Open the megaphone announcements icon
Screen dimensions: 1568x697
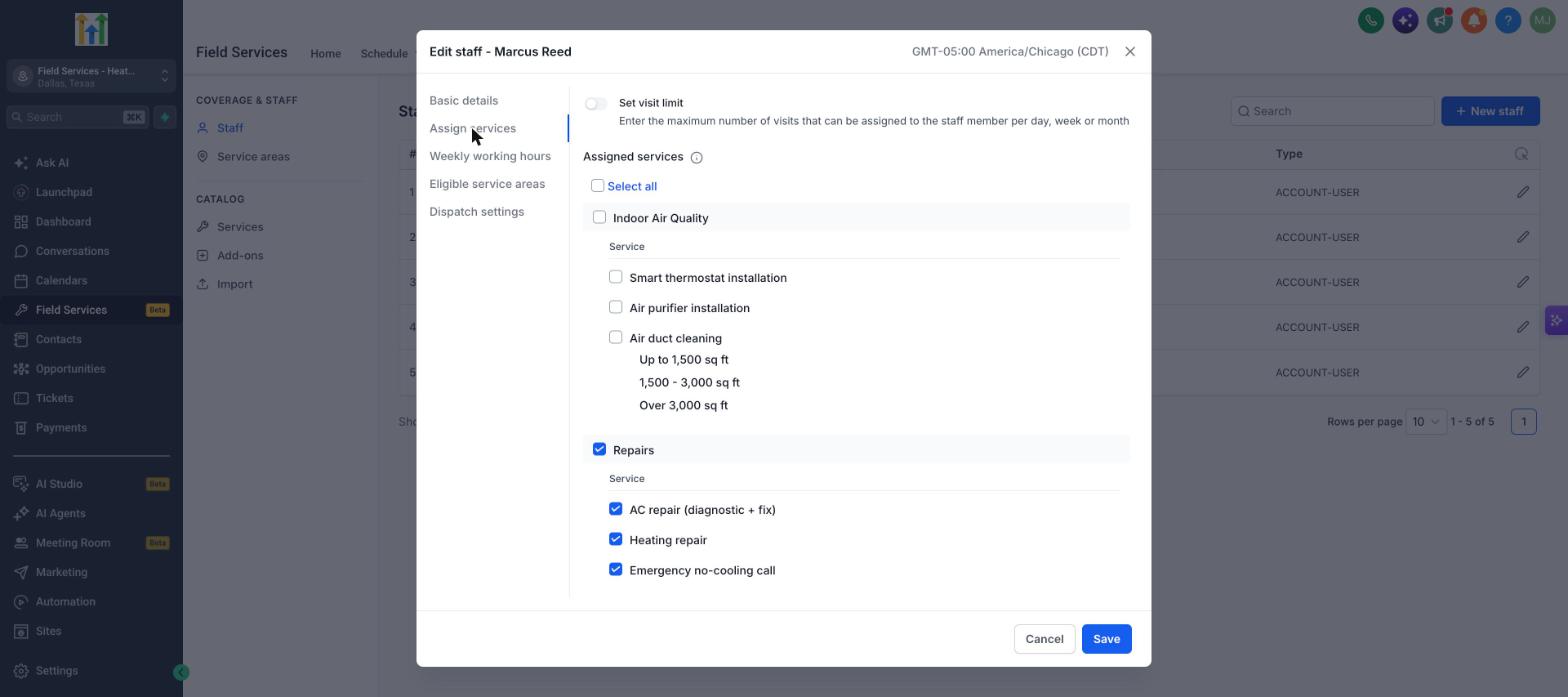[1439, 20]
